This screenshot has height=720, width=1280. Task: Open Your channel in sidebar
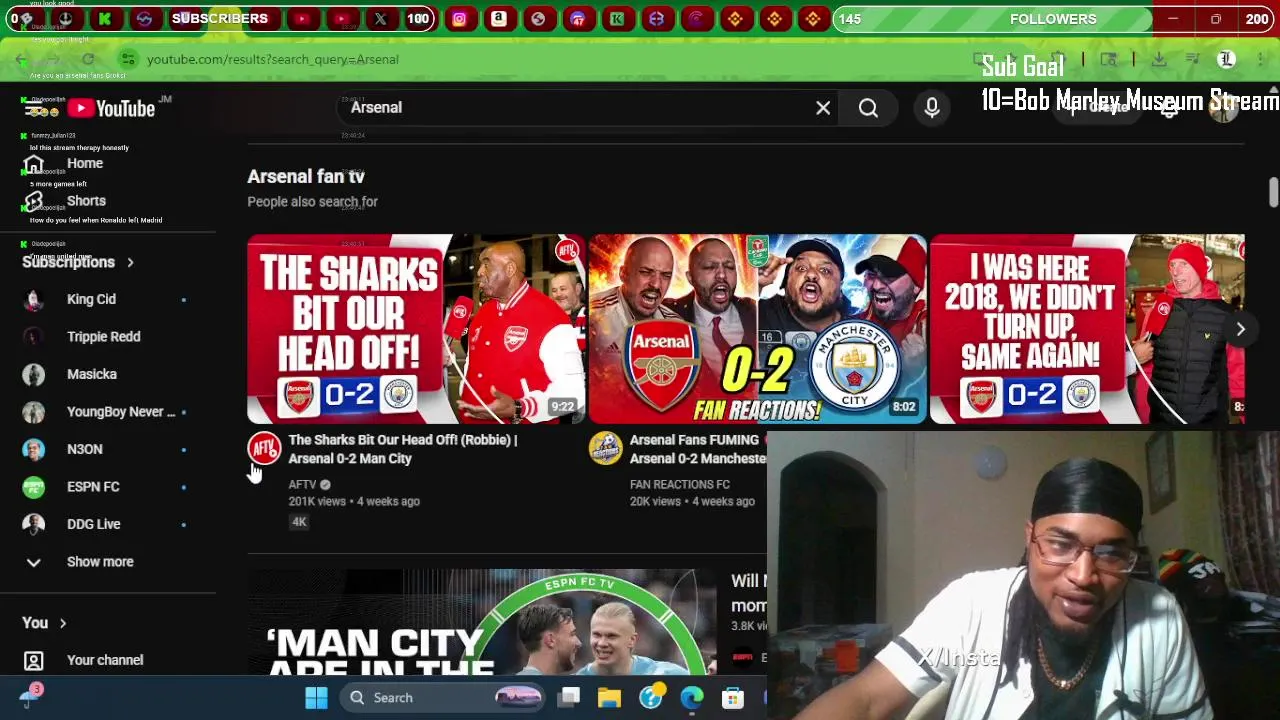click(x=105, y=660)
